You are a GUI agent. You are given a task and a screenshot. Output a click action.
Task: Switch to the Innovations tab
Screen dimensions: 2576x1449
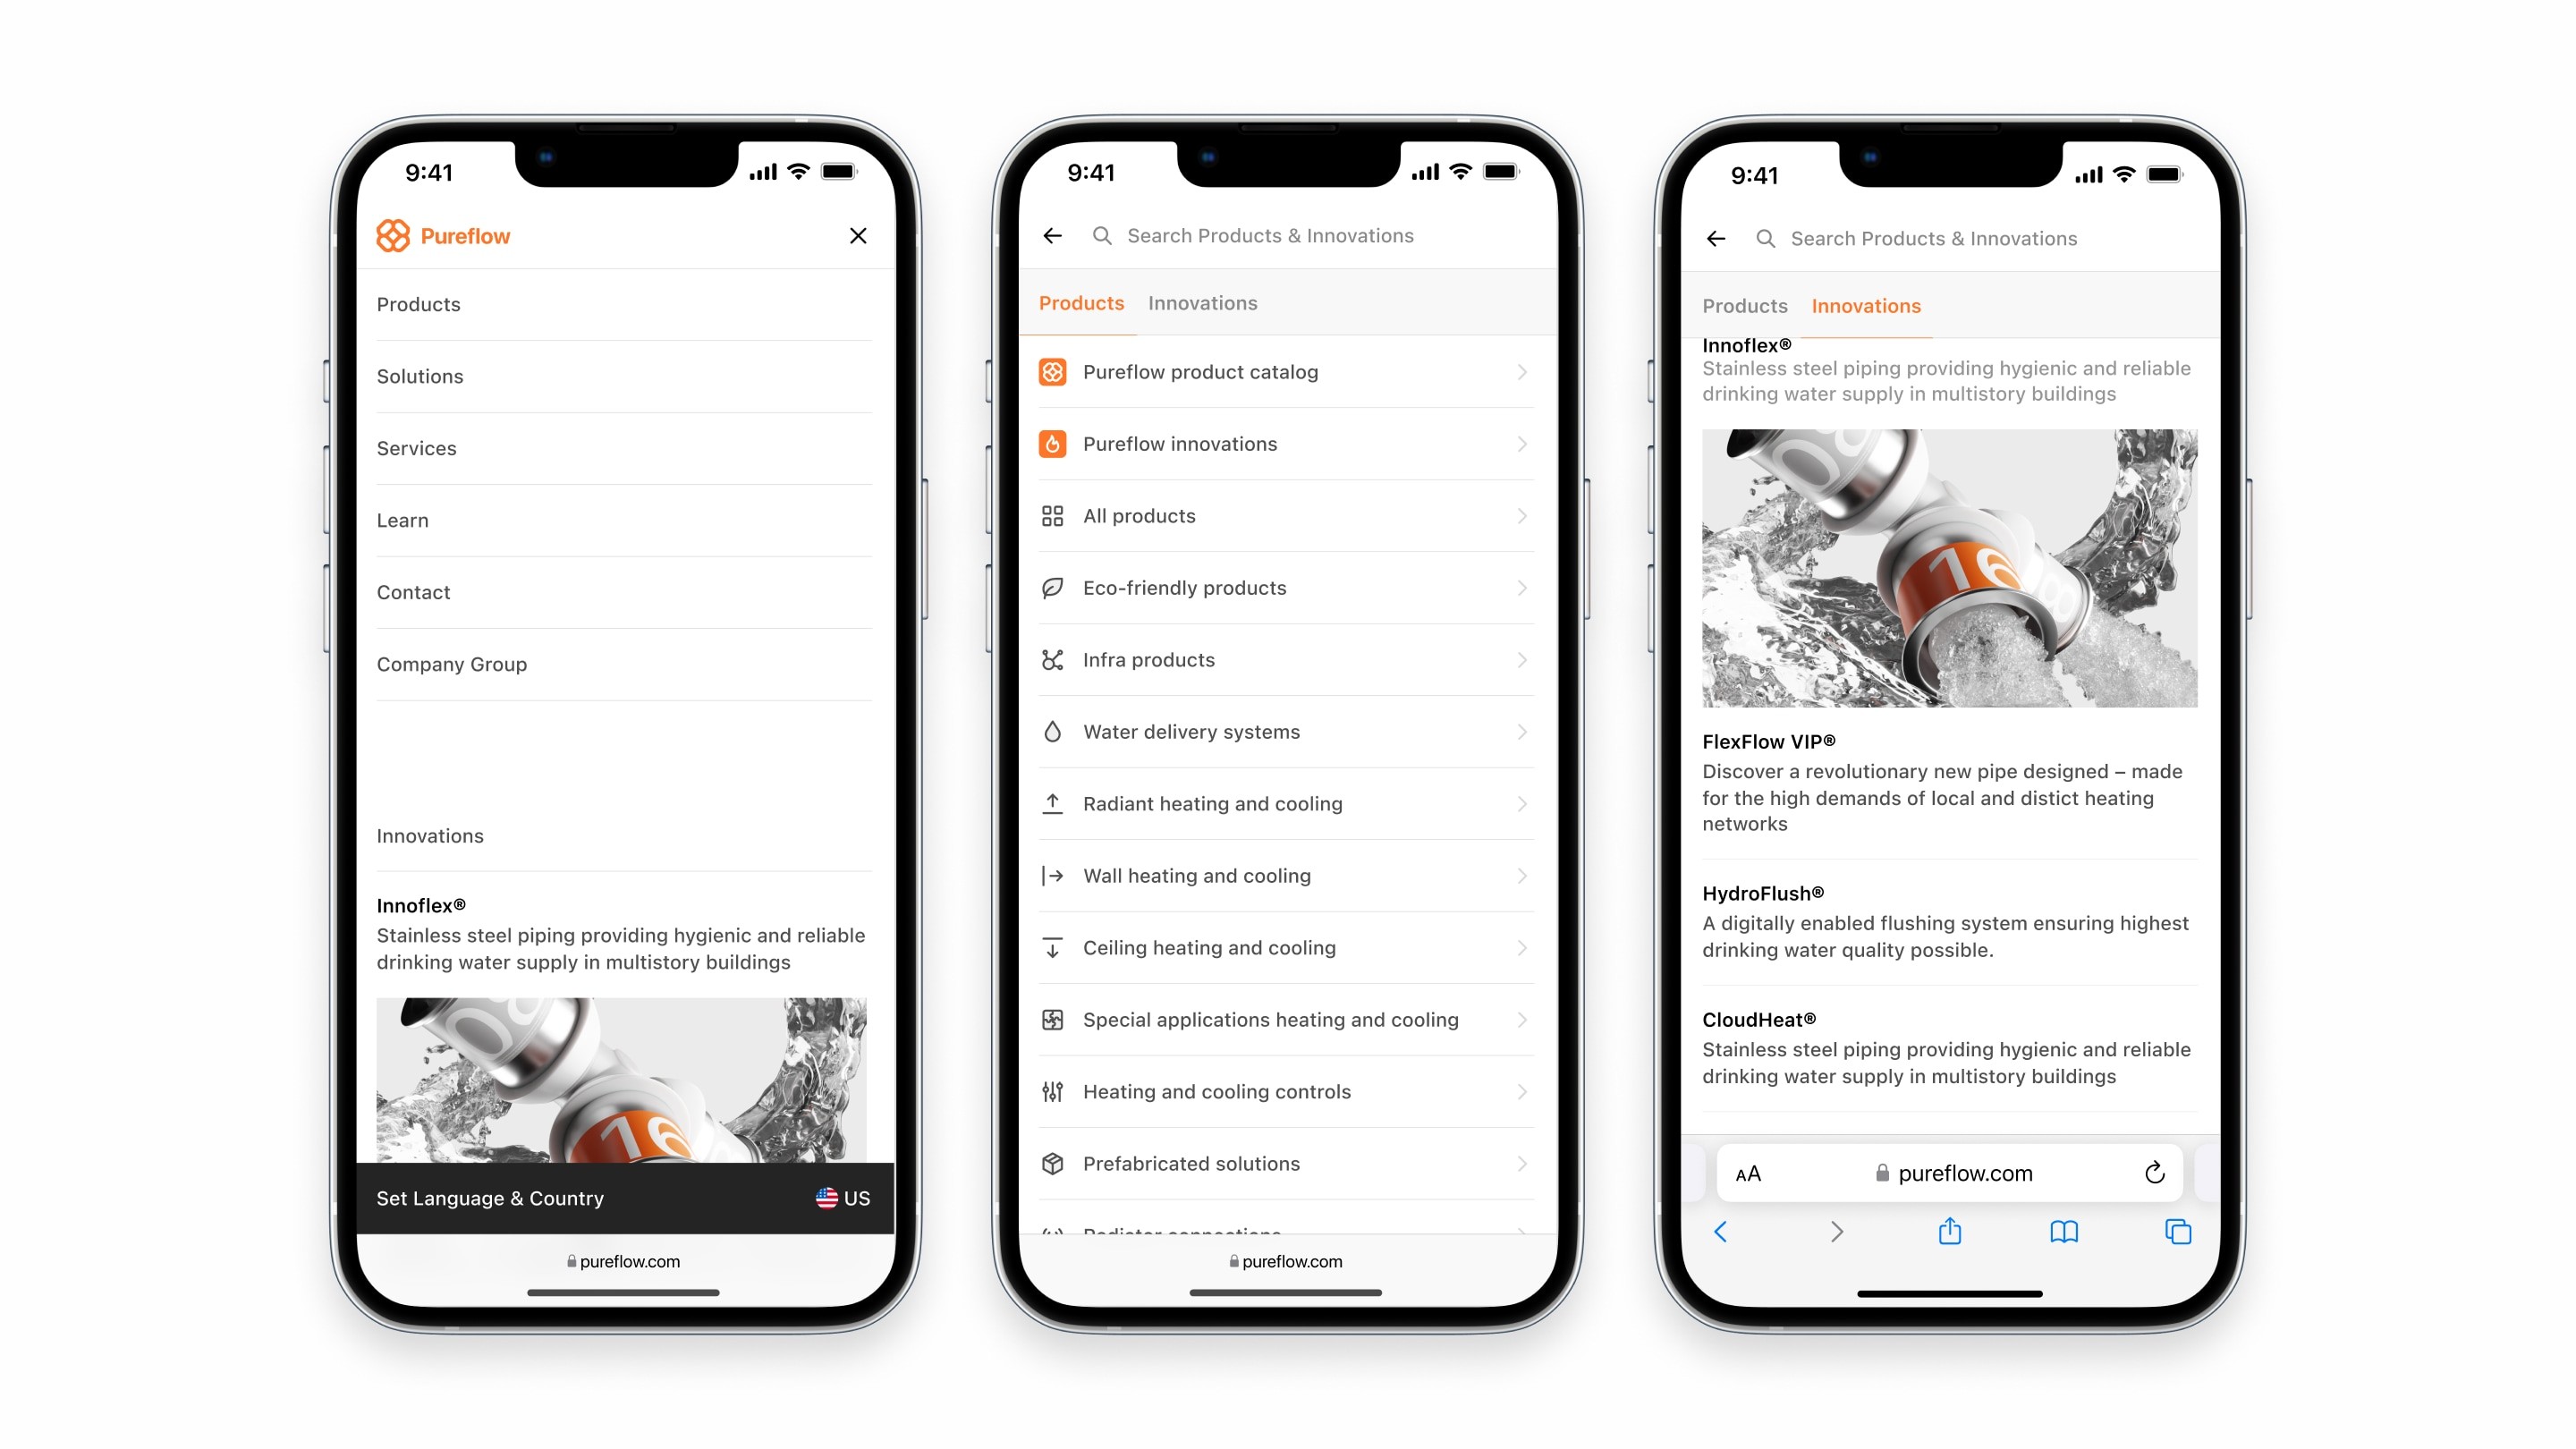click(x=1203, y=302)
